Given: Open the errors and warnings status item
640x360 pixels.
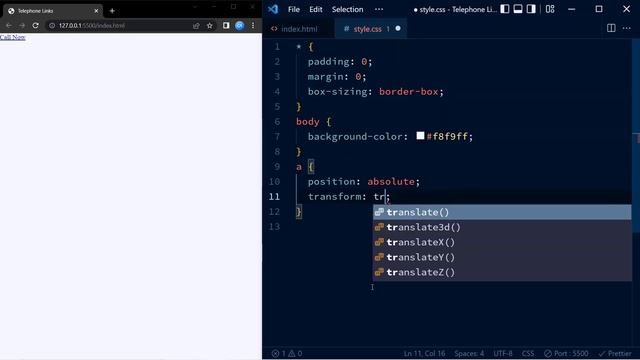Looking at the screenshot, I should pyautogui.click(x=287, y=353).
